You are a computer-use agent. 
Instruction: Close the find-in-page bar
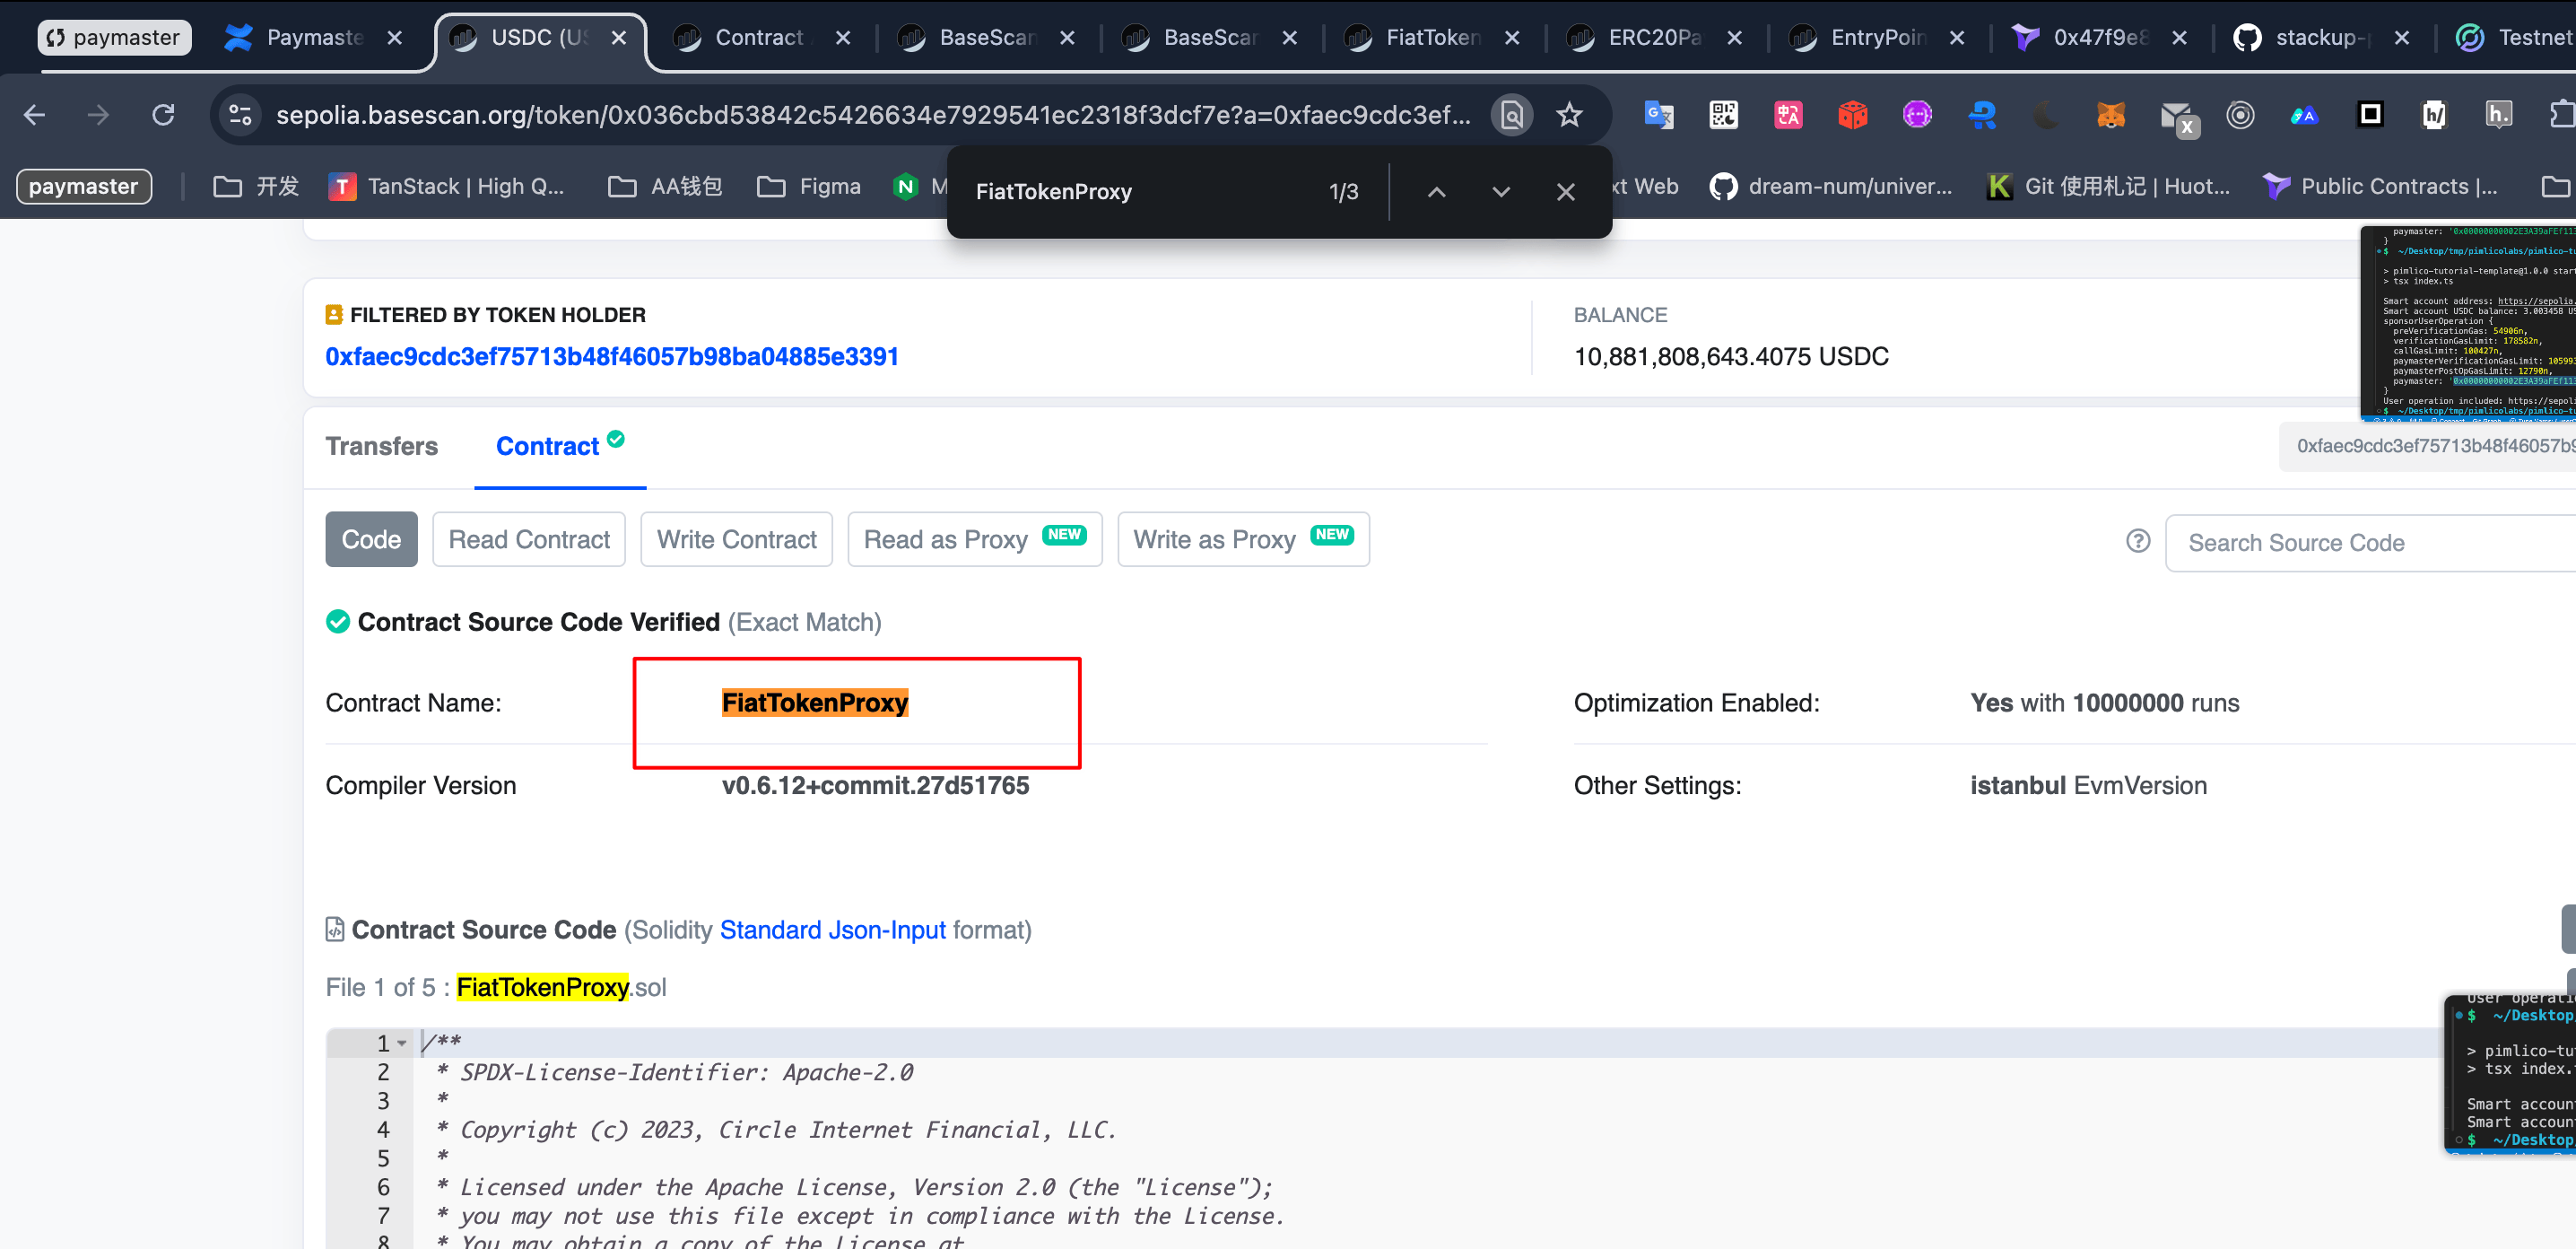[x=1566, y=192]
